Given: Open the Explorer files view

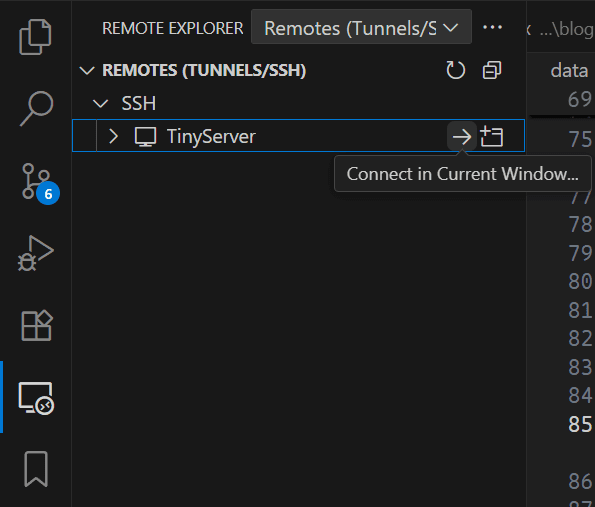Looking at the screenshot, I should tap(35, 37).
